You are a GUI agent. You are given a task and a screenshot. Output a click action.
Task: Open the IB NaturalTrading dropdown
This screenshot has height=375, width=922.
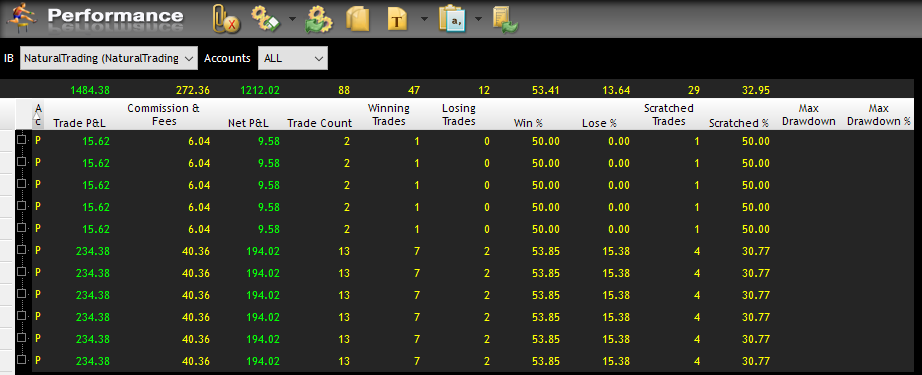point(109,58)
